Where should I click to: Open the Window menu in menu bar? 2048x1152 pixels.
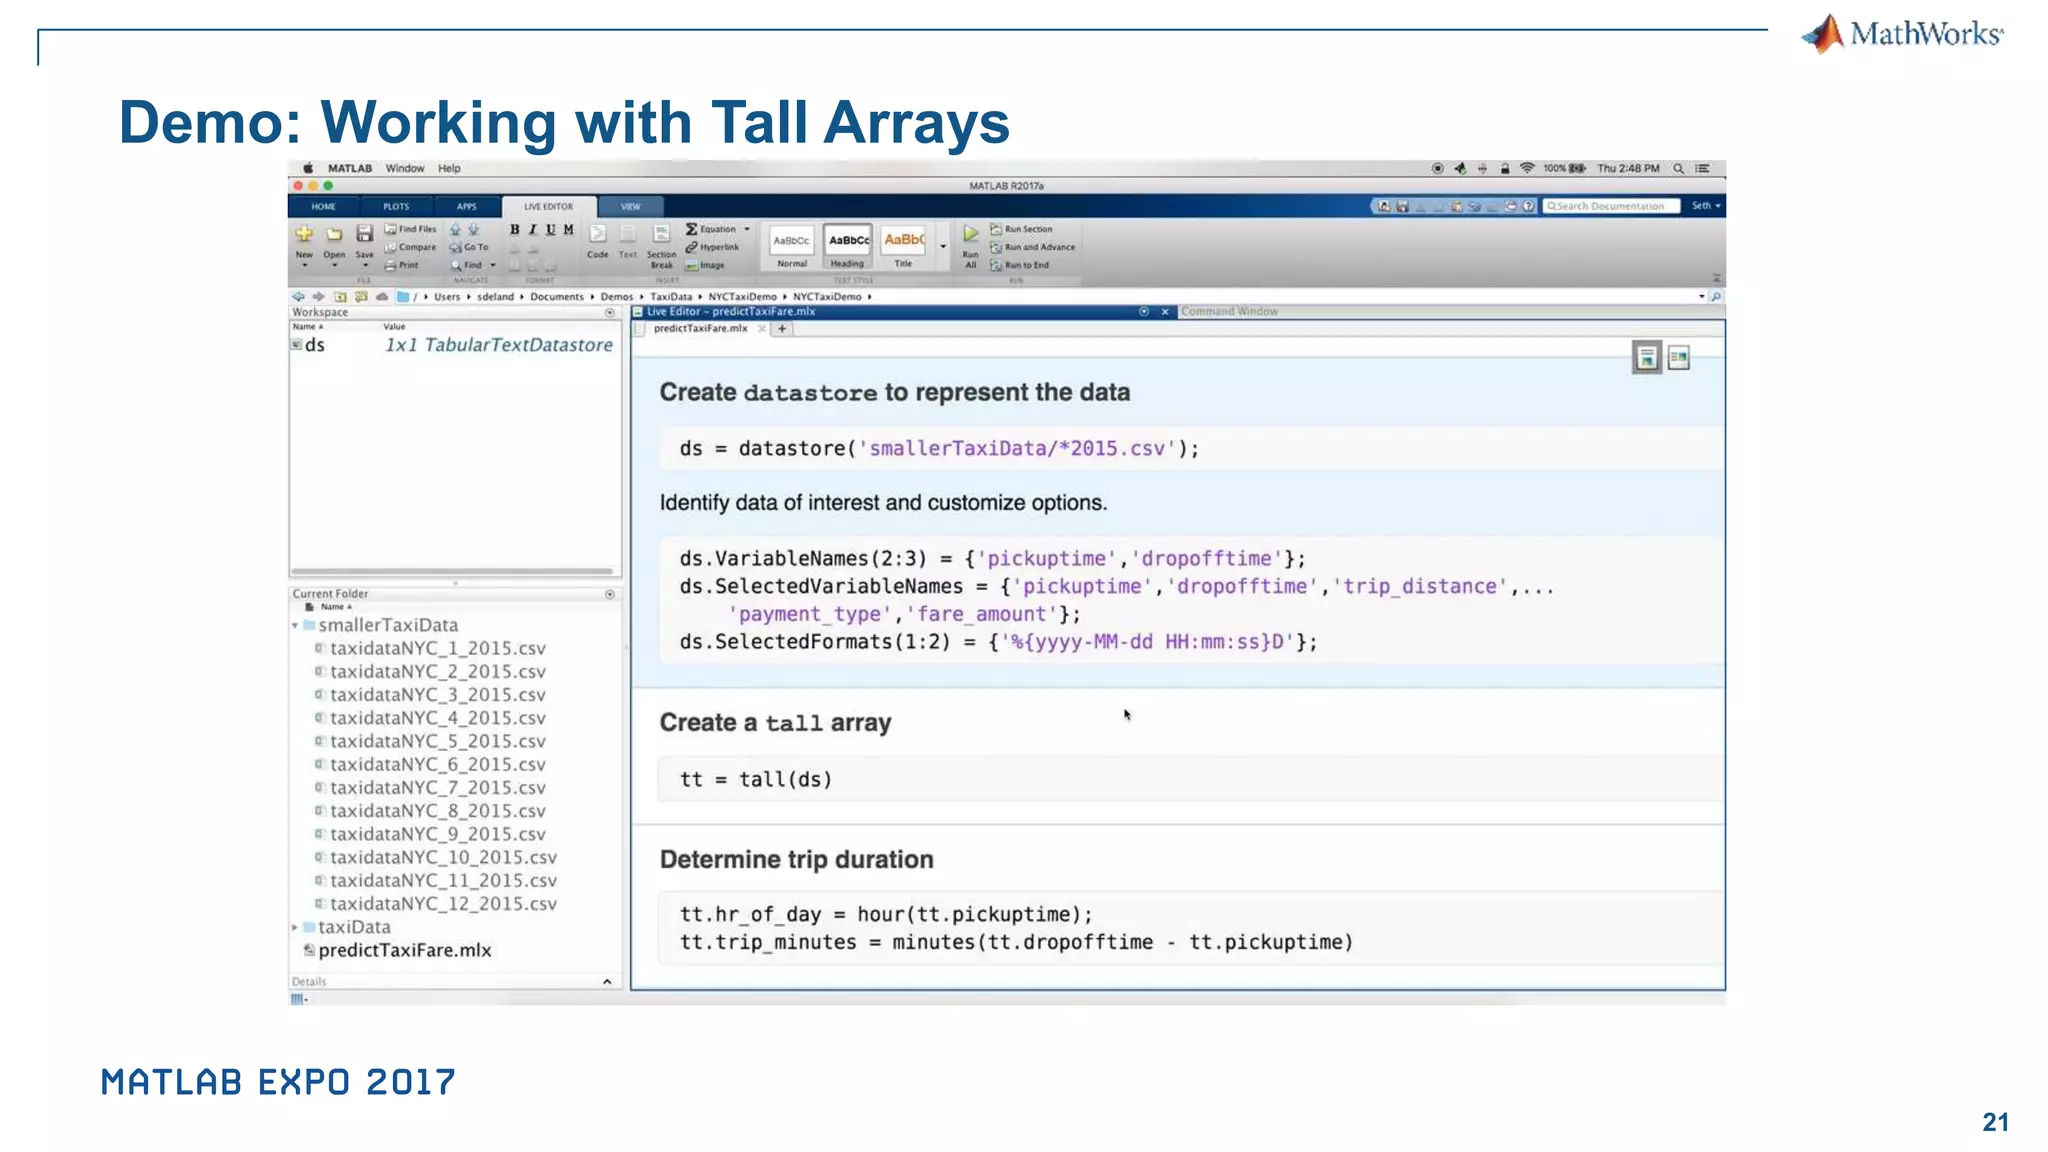404,168
